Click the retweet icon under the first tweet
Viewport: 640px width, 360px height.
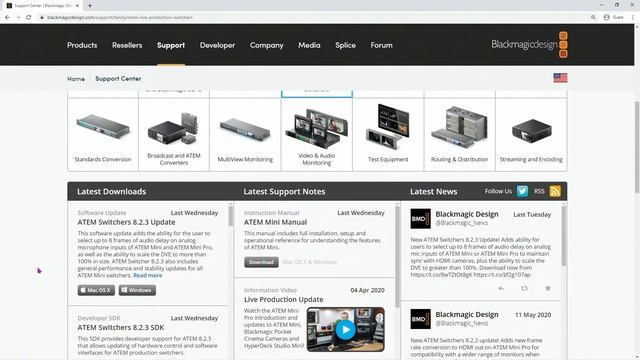pos(524,288)
